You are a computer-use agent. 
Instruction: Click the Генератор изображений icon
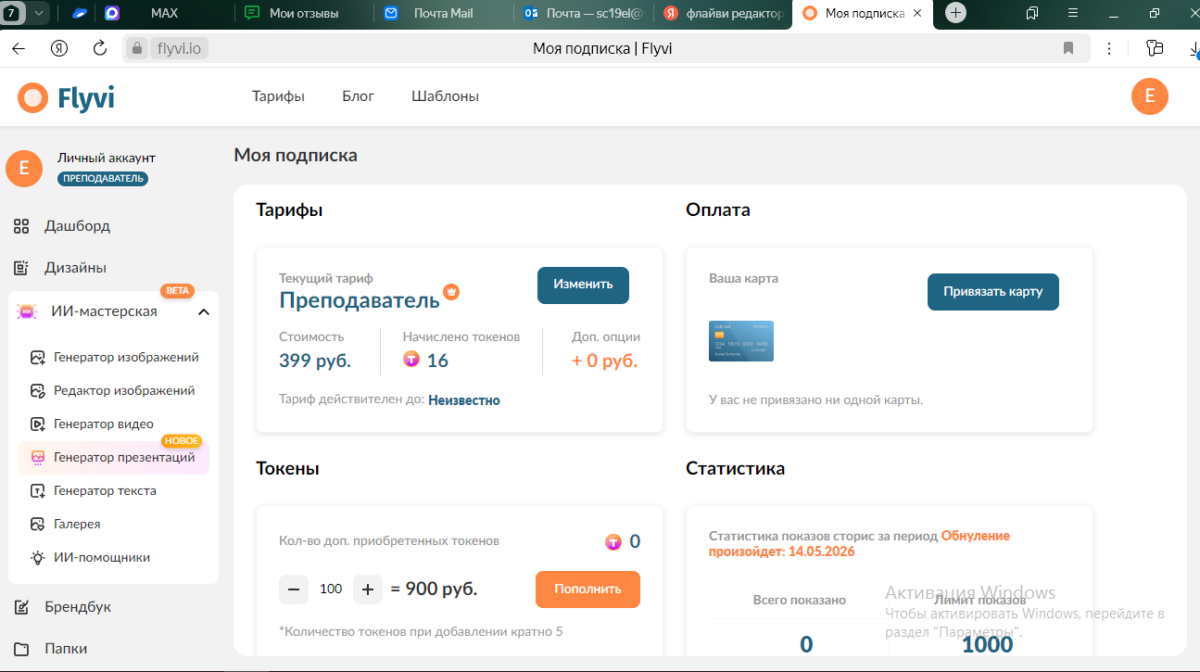click(38, 357)
